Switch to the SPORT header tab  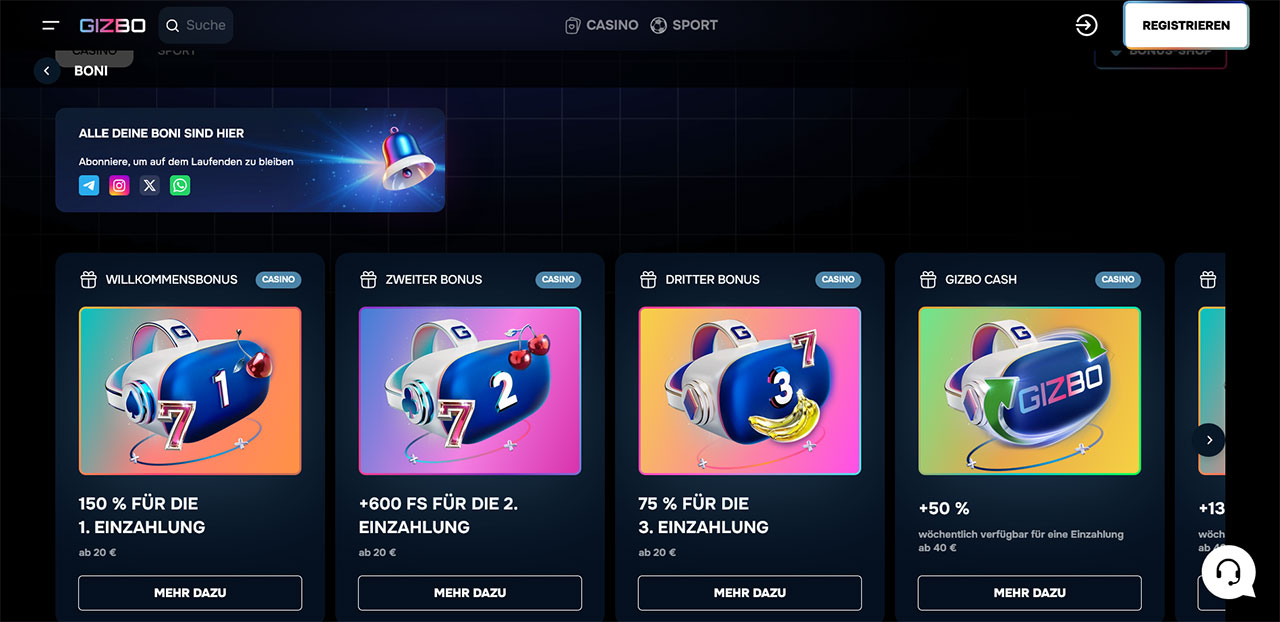click(x=684, y=25)
